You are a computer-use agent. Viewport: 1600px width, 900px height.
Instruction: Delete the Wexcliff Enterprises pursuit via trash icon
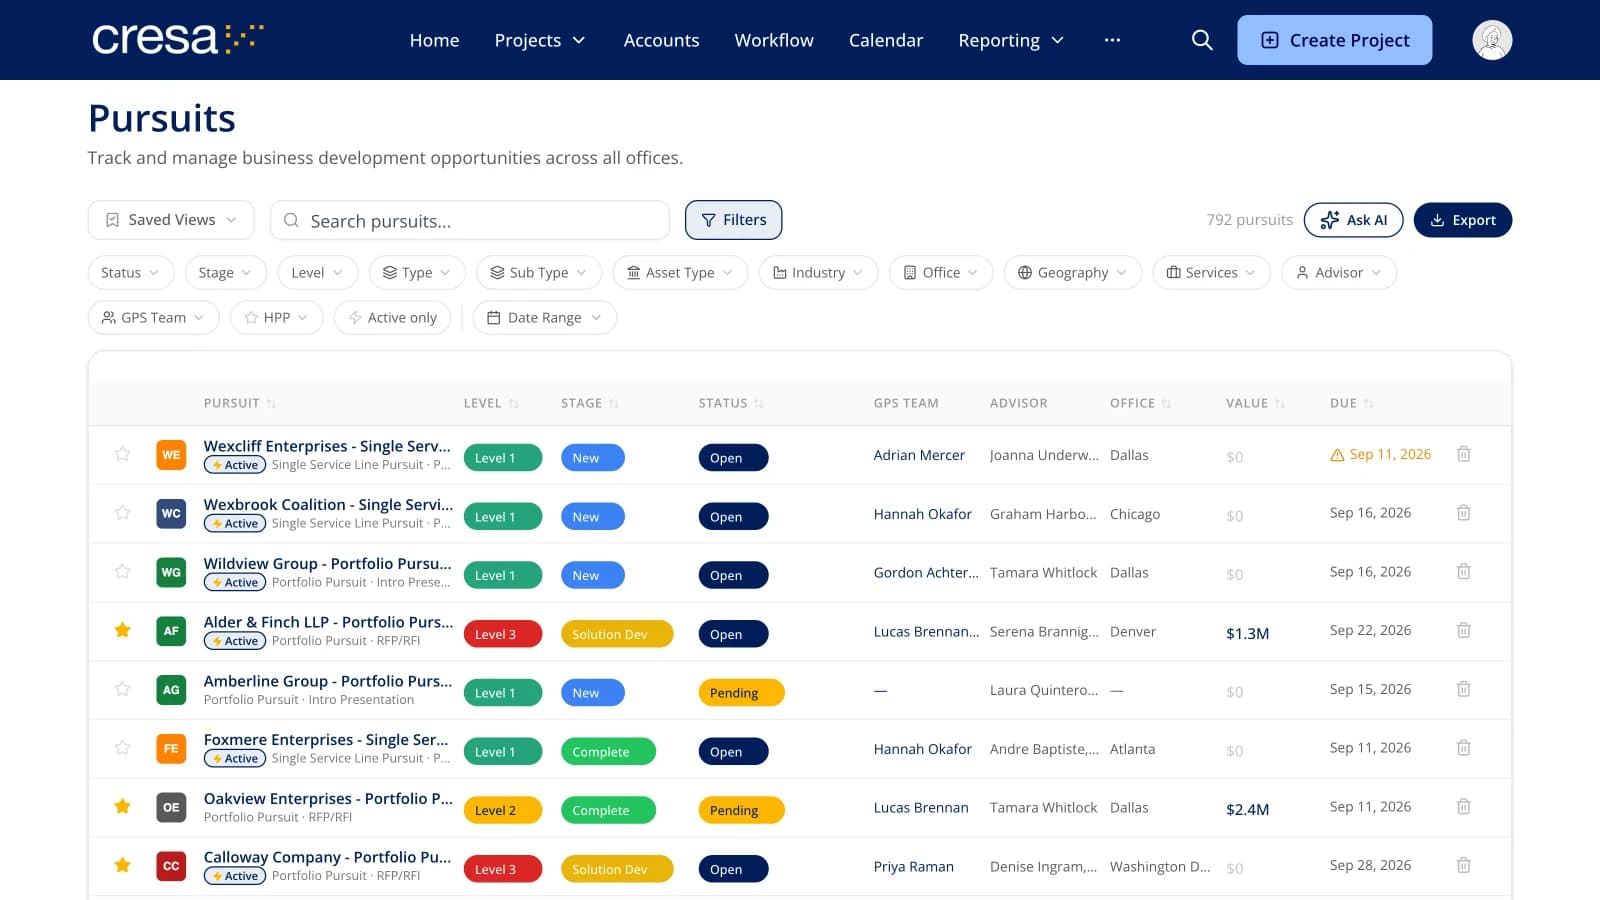[1463, 454]
